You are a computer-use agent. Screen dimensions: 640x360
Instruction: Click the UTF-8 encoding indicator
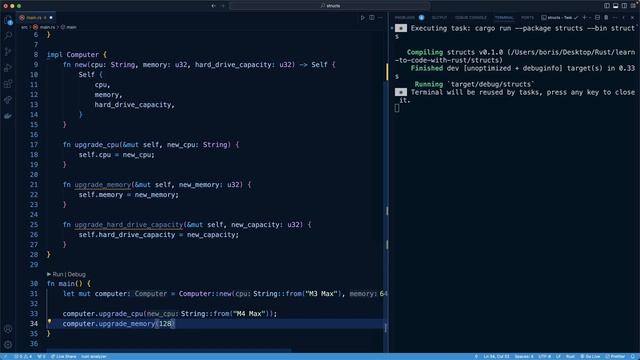pyautogui.click(x=544, y=356)
